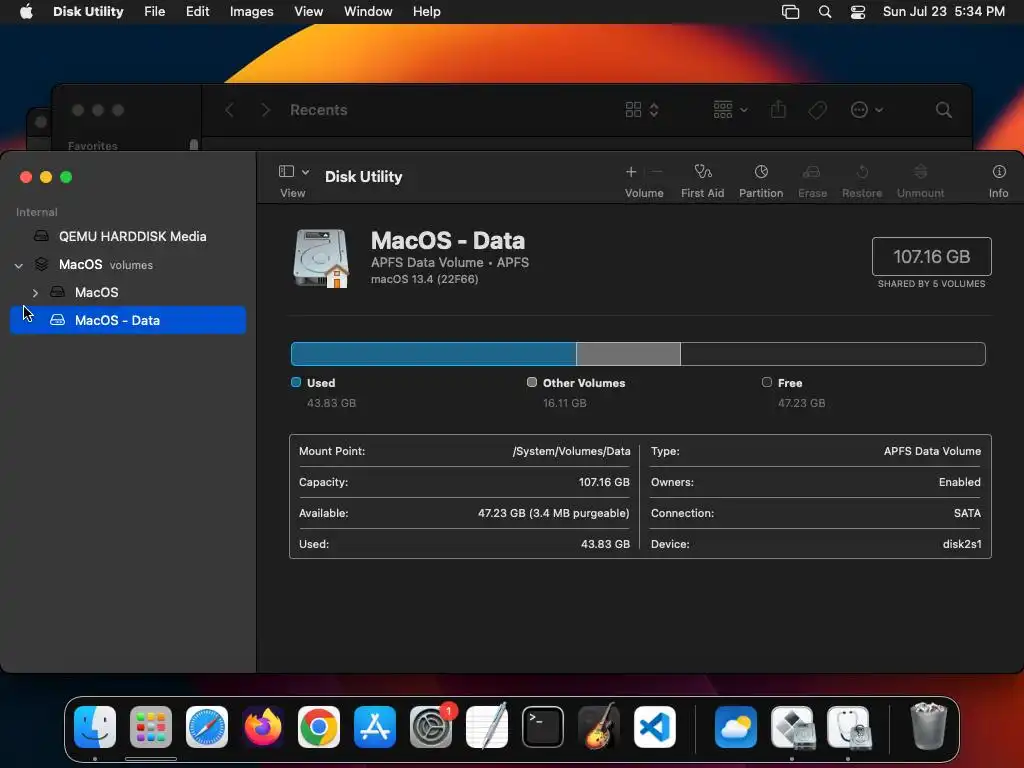Click the Free legend swatch
This screenshot has height=768, width=1024.
click(x=767, y=382)
